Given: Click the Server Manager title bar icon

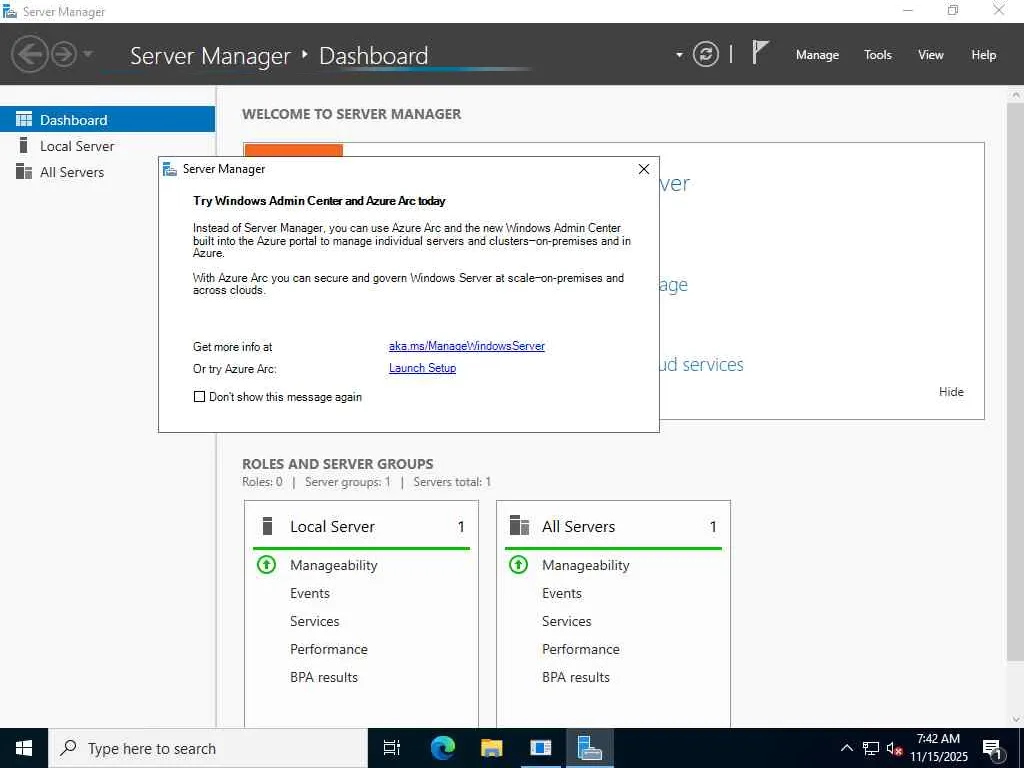Looking at the screenshot, I should 10,11.
